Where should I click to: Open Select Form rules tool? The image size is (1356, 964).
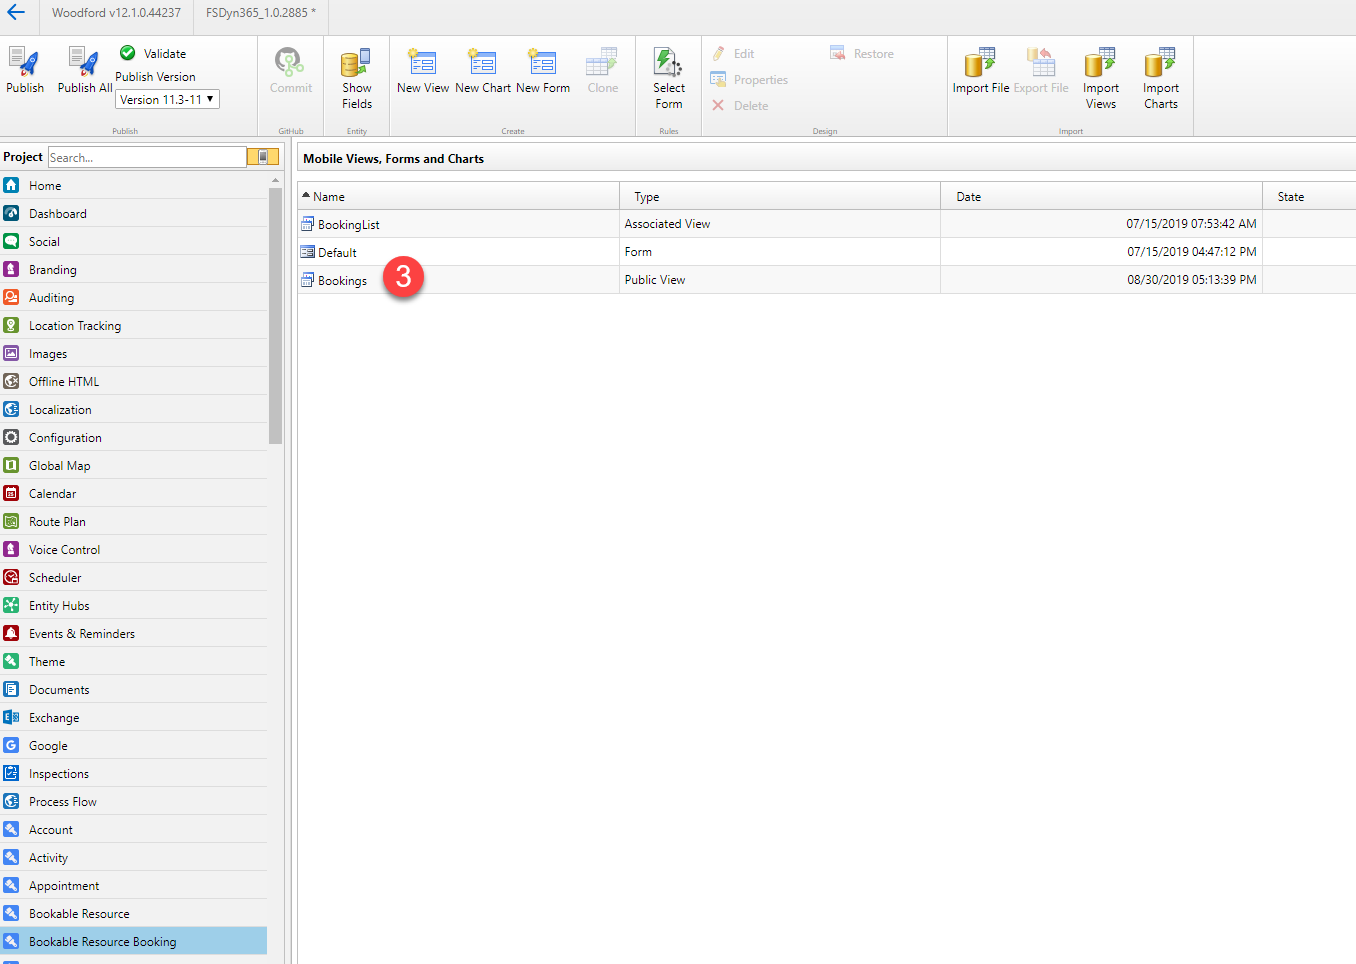pos(669,78)
